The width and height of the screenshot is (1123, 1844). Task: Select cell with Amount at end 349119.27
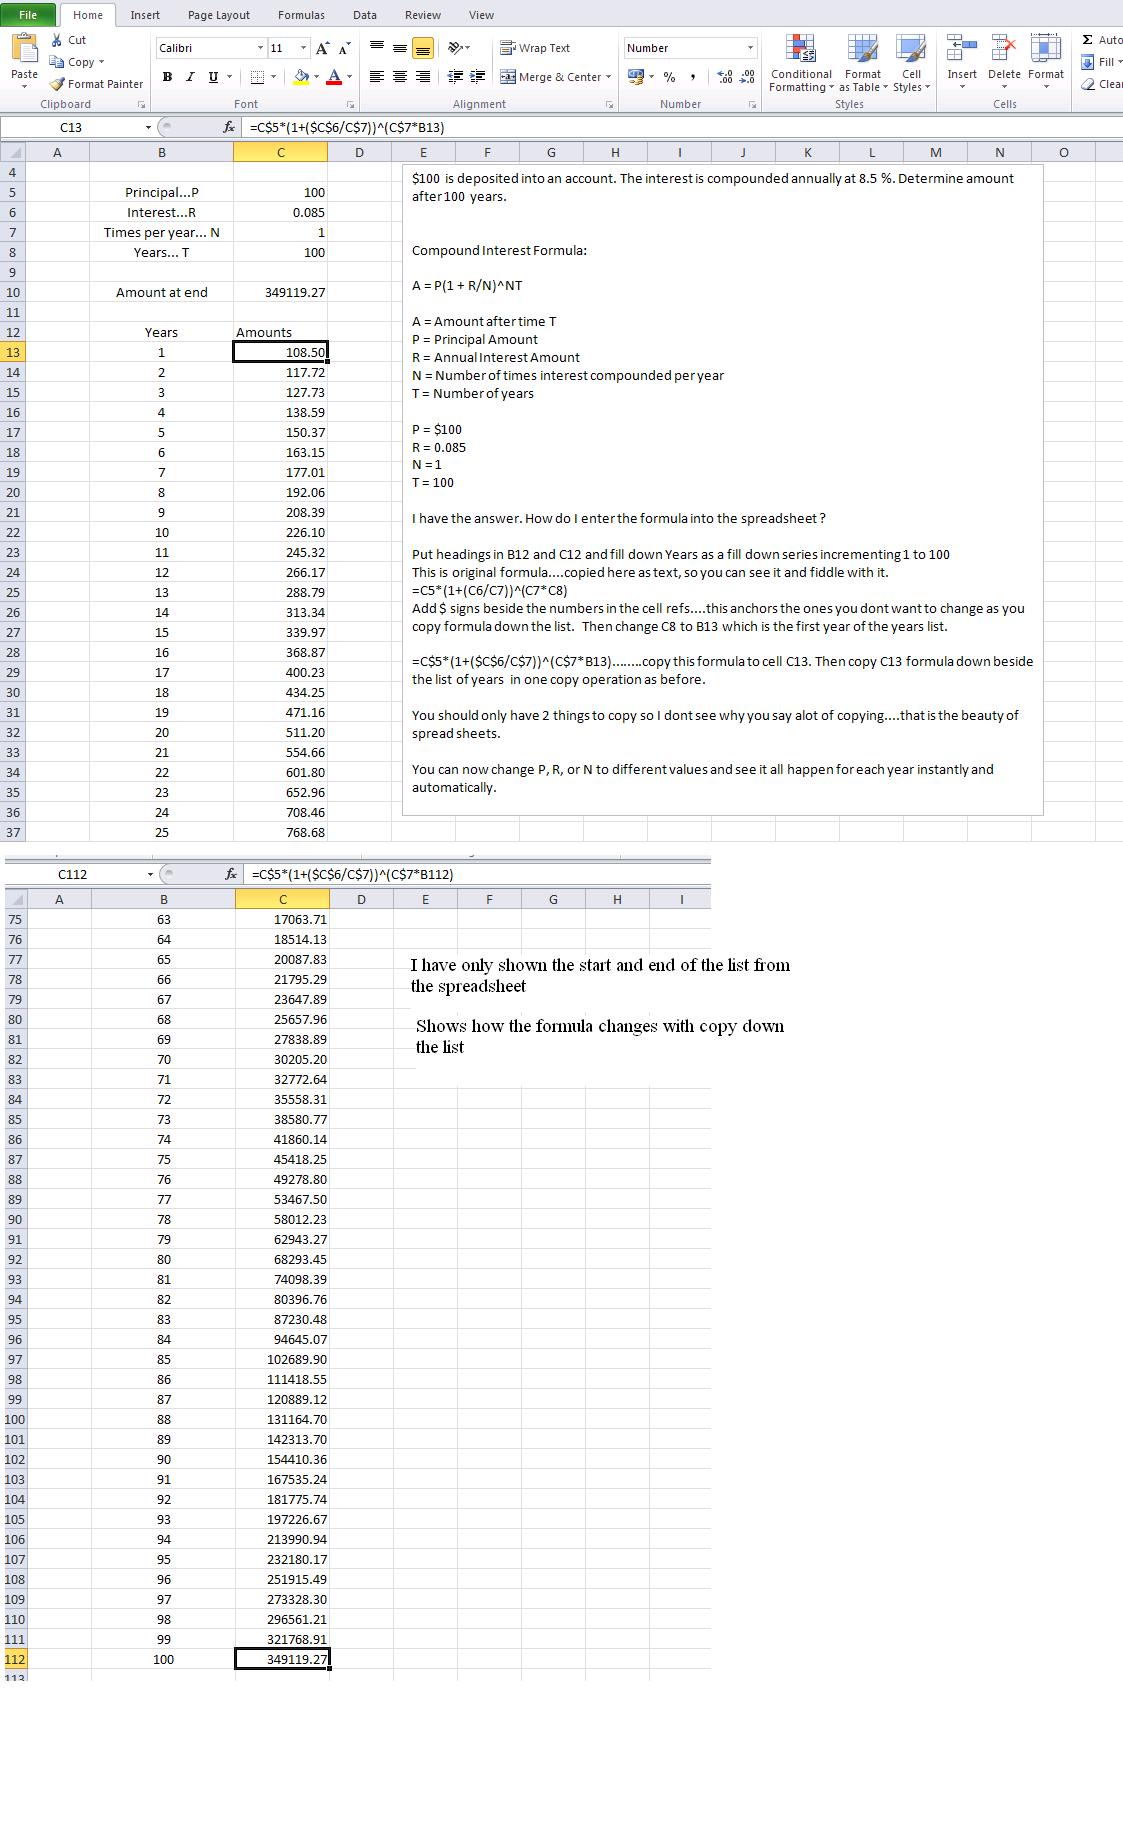click(x=281, y=292)
